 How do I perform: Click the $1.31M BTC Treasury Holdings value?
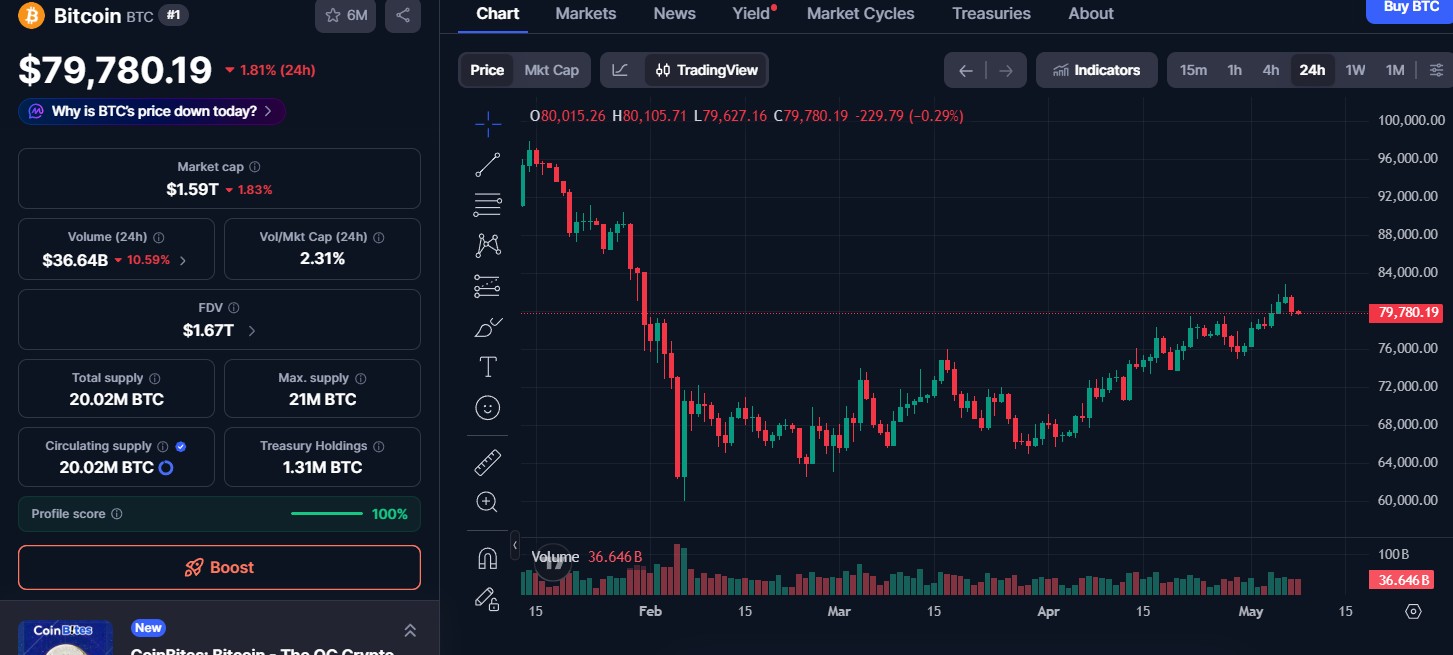(x=322, y=467)
